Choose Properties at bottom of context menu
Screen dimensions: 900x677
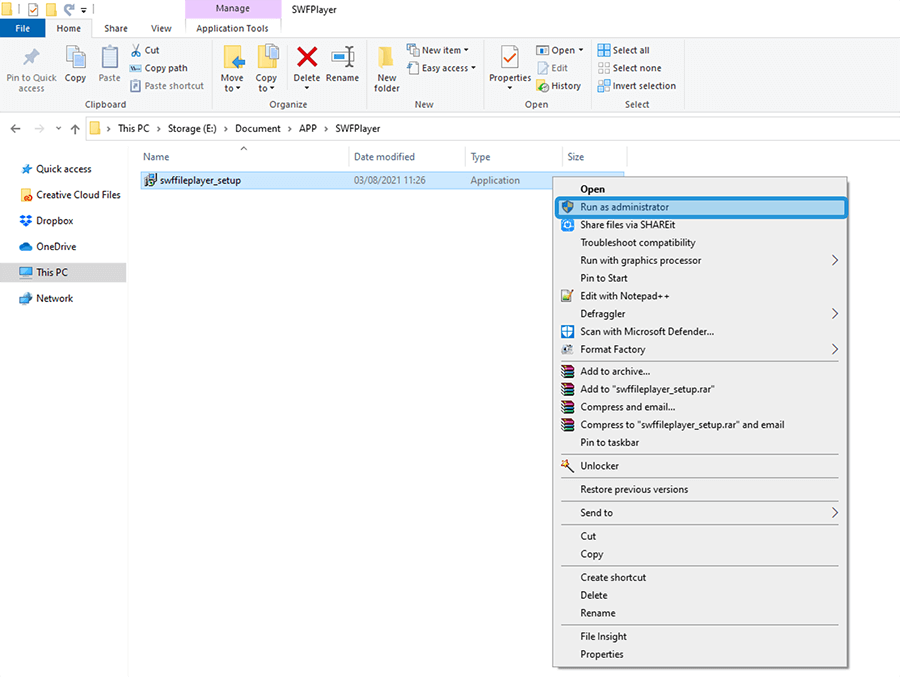pos(700,654)
